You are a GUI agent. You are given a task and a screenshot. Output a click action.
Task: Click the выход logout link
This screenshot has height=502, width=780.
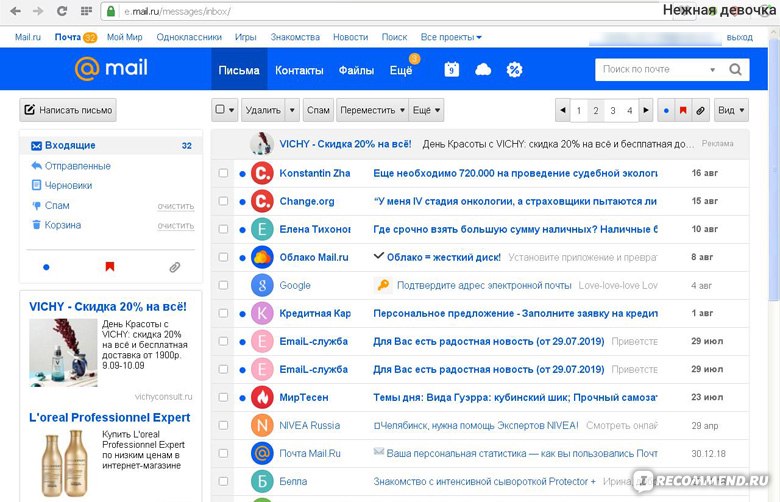pyautogui.click(x=739, y=37)
